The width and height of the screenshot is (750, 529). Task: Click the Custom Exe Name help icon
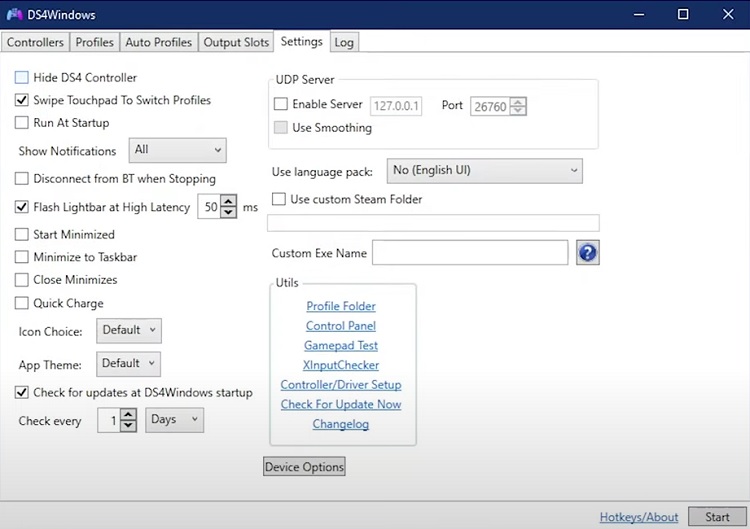click(x=587, y=253)
